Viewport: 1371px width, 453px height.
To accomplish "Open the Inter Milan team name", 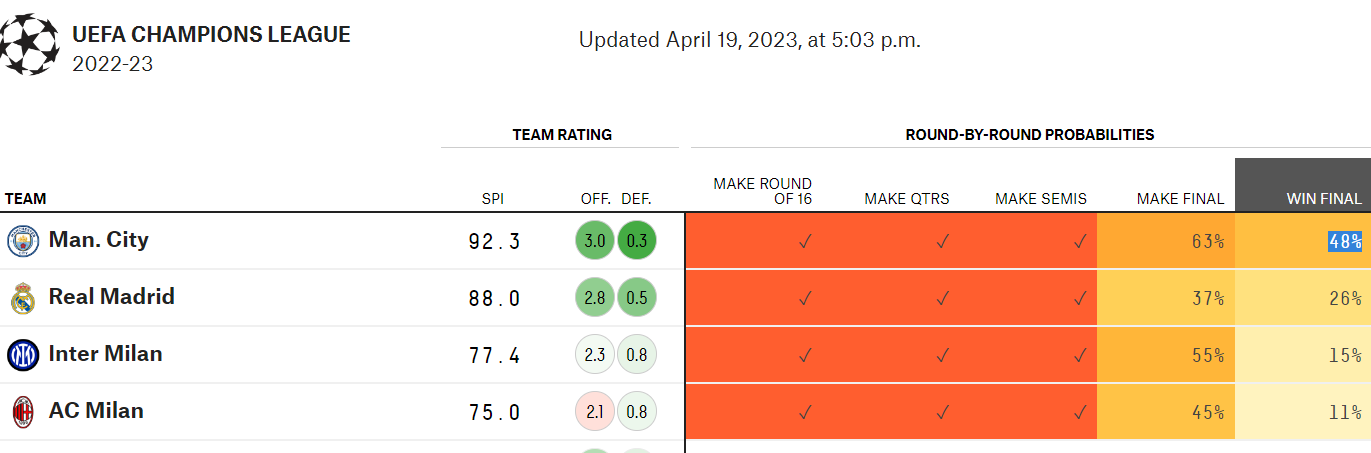I will pyautogui.click(x=105, y=354).
